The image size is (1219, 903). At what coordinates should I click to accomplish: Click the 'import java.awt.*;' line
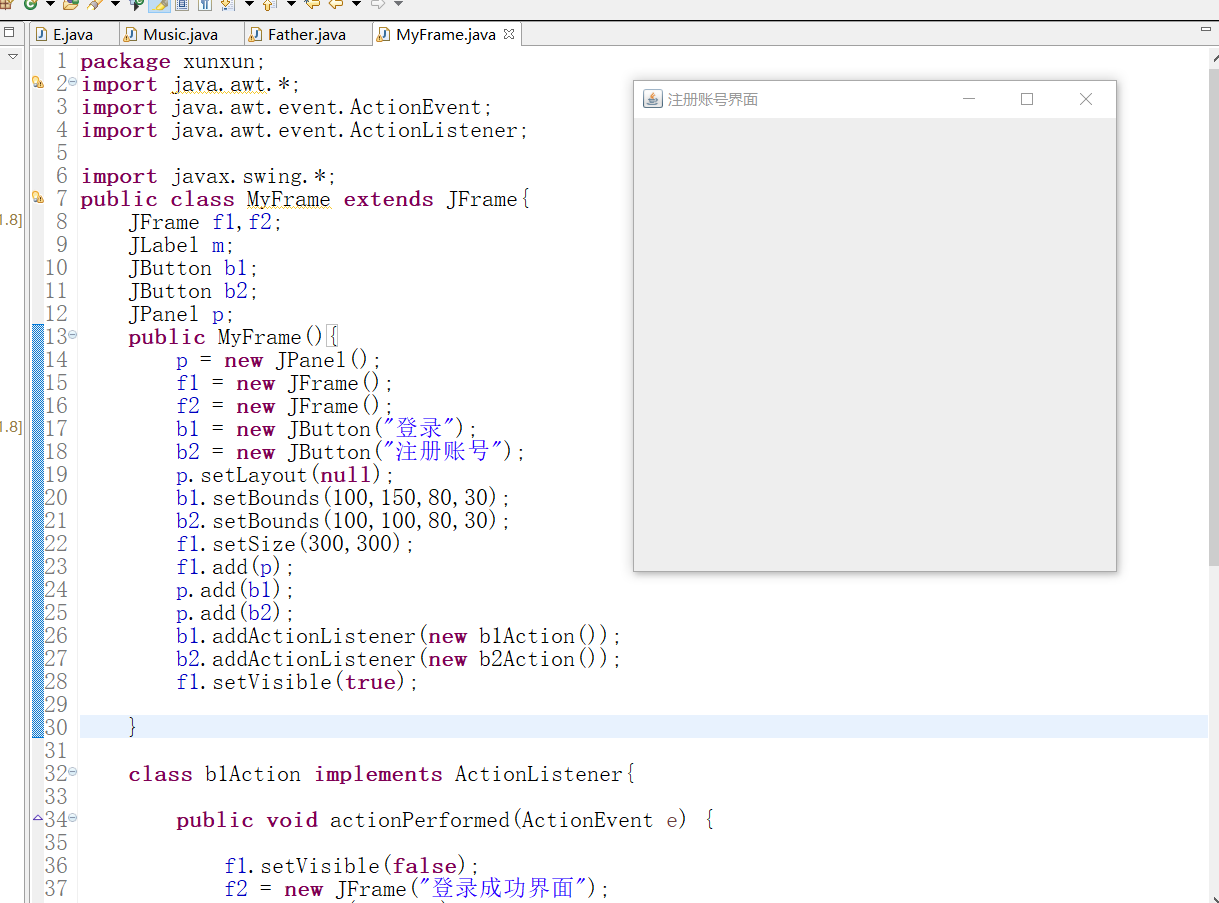tap(190, 84)
